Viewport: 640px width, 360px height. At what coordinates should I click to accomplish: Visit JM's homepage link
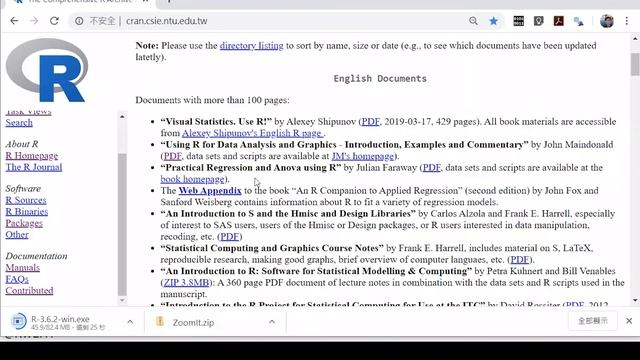[363, 156]
